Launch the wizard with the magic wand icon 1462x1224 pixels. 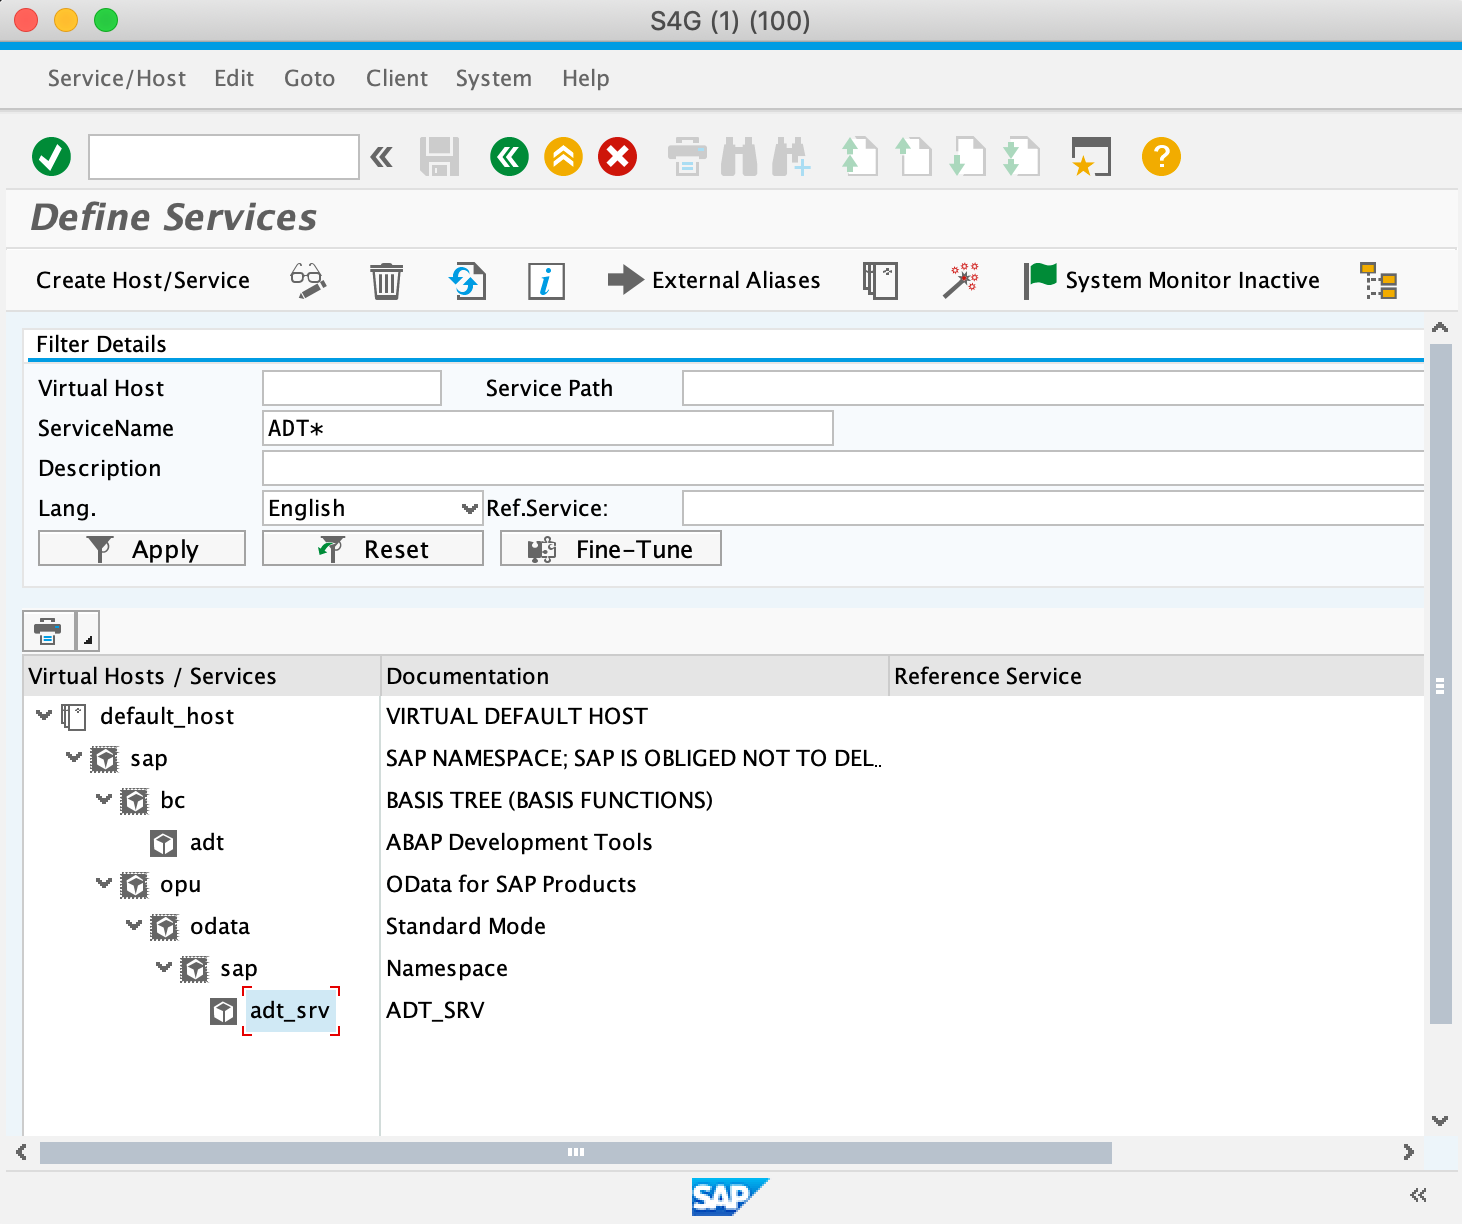tap(960, 280)
